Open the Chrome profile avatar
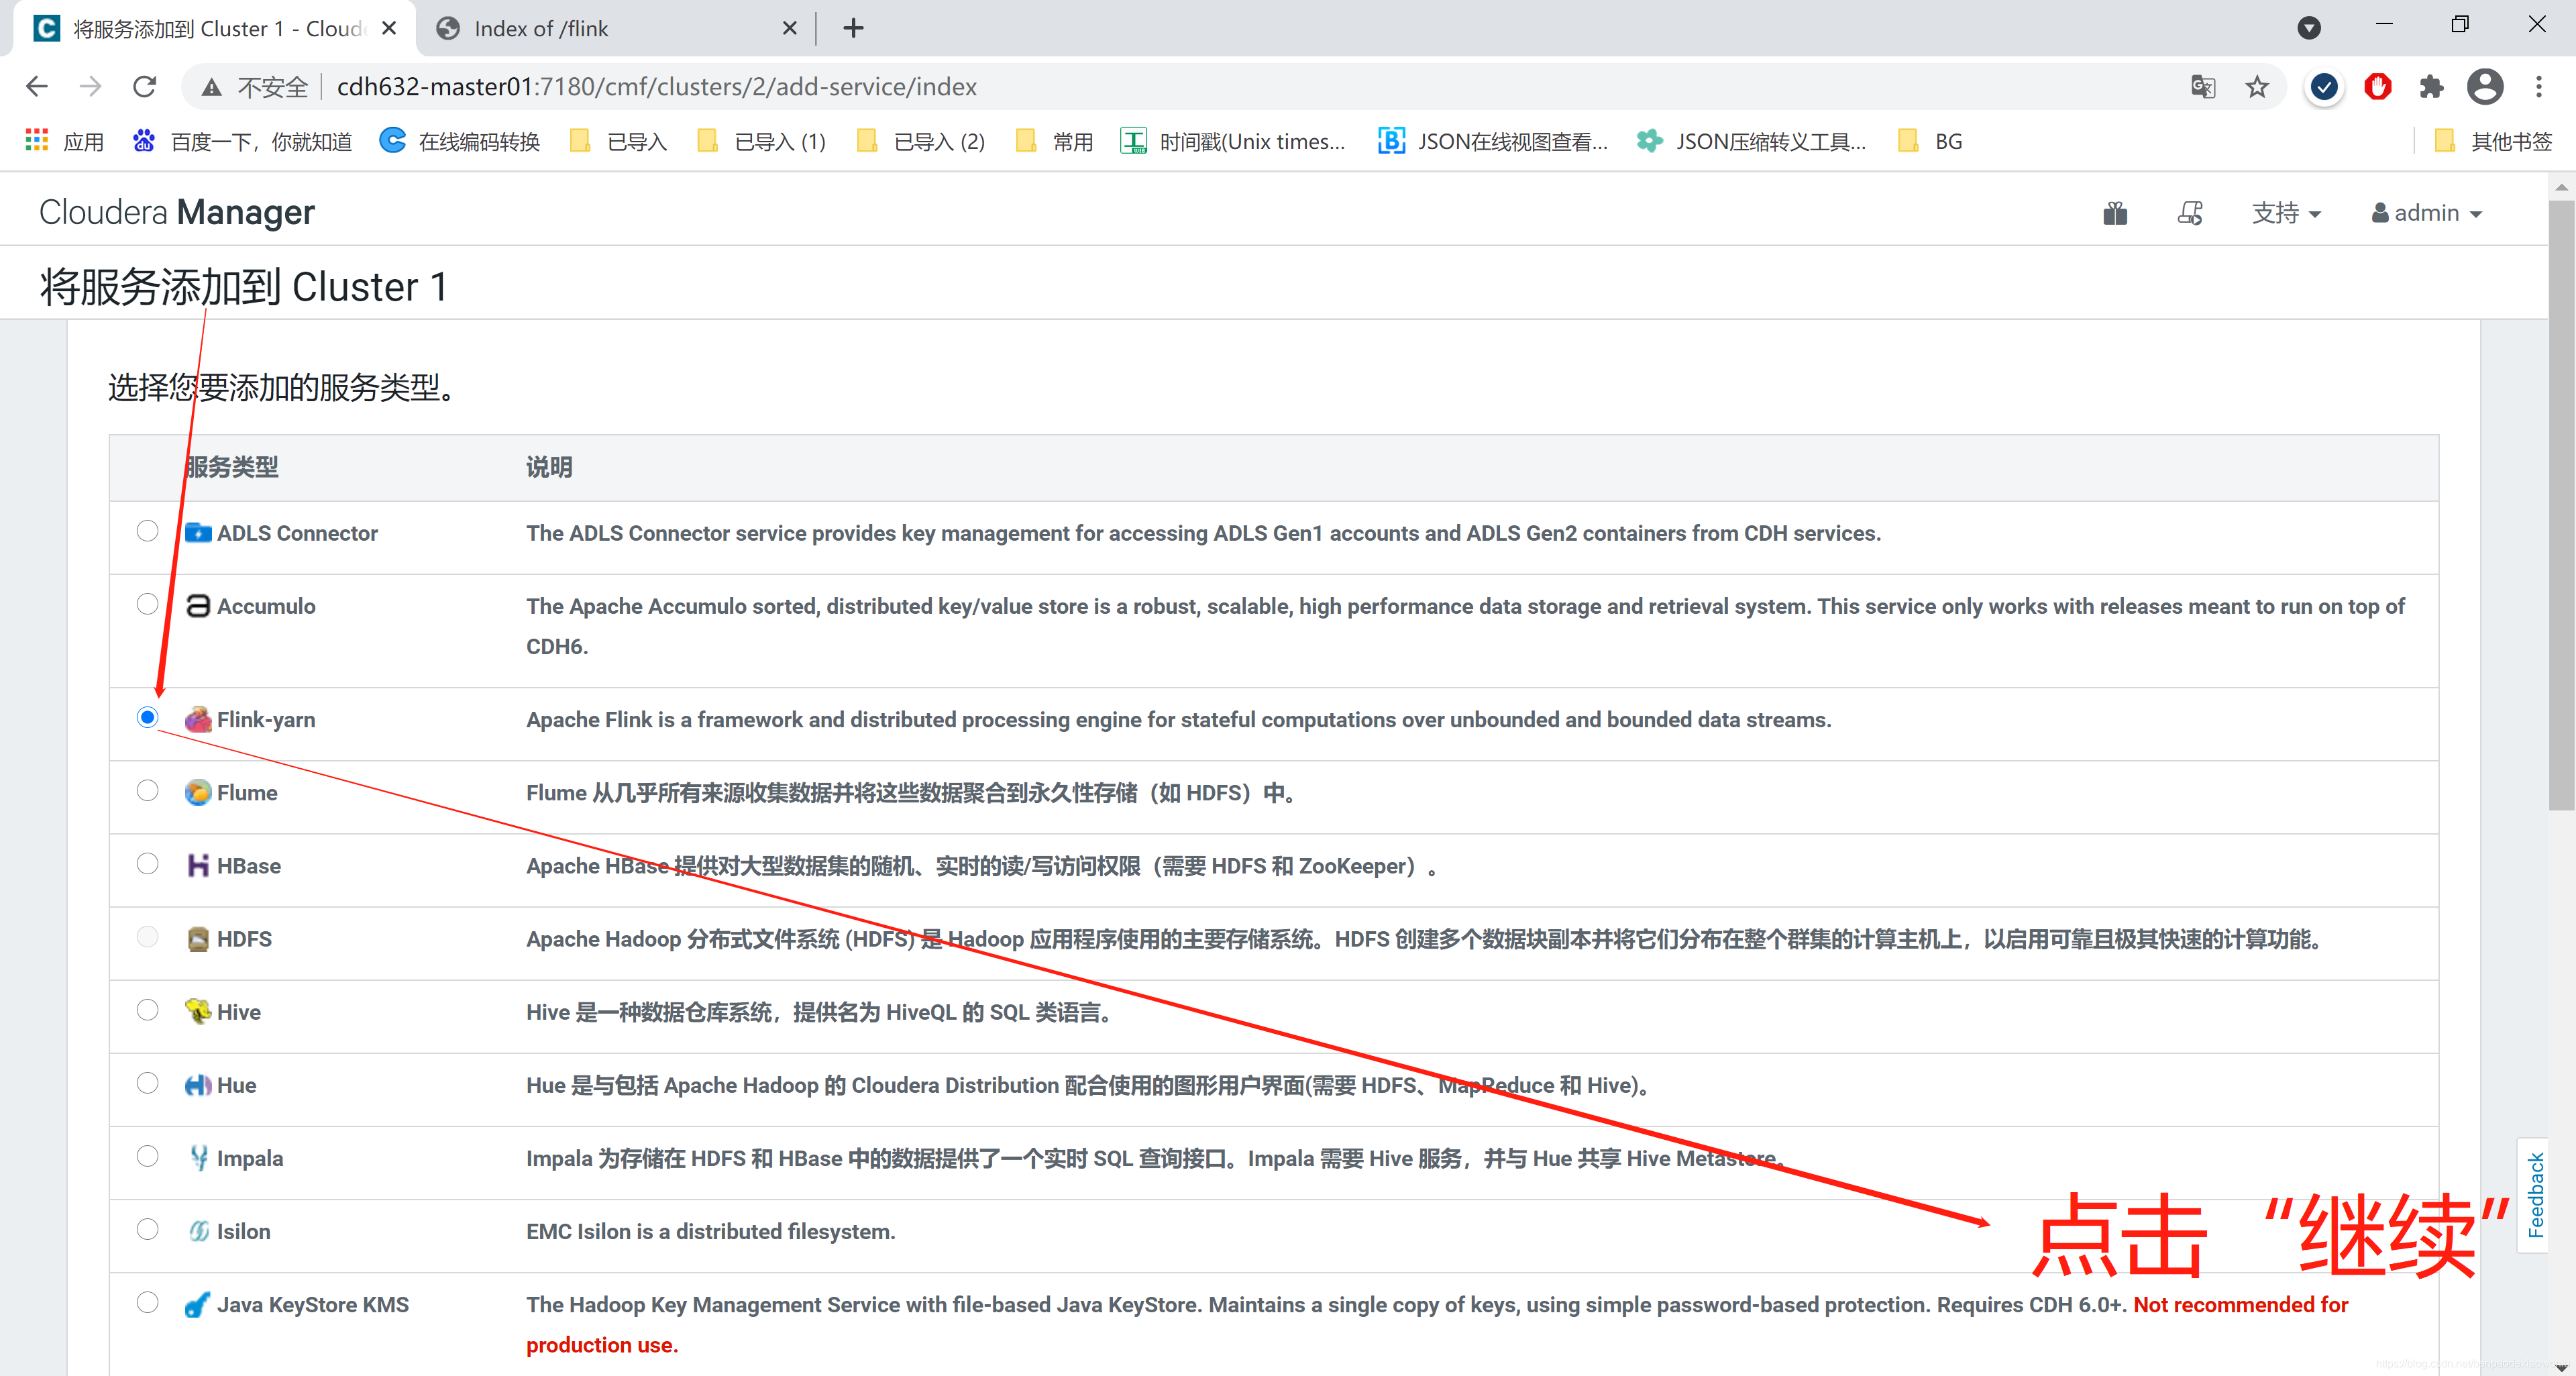 click(x=2485, y=87)
